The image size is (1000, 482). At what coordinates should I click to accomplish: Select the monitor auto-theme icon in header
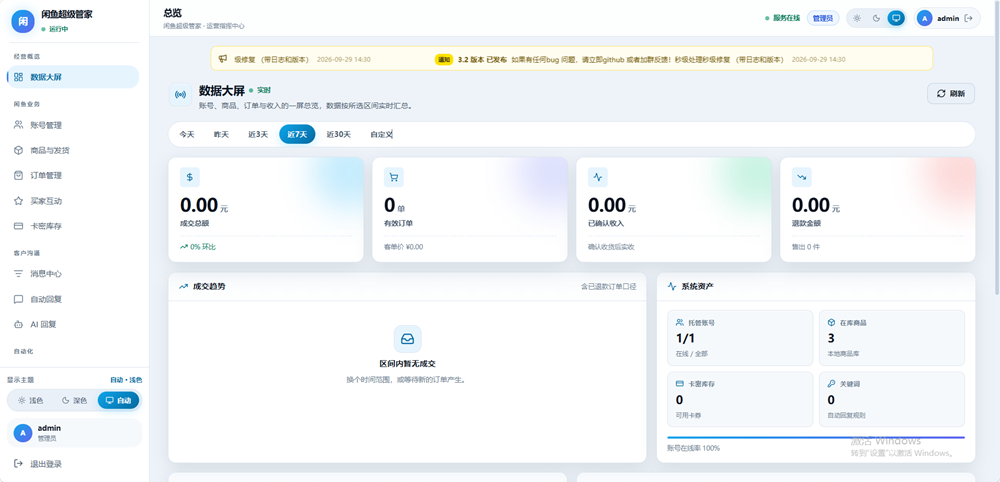pyautogui.click(x=896, y=18)
